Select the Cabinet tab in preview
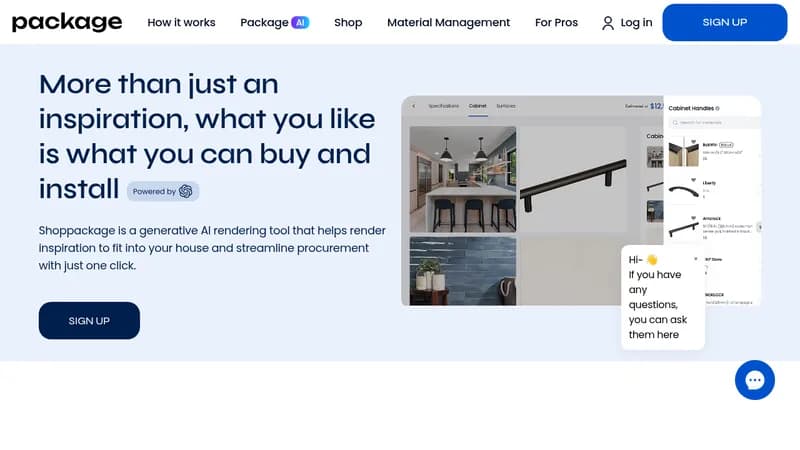The image size is (800, 450). [478, 106]
